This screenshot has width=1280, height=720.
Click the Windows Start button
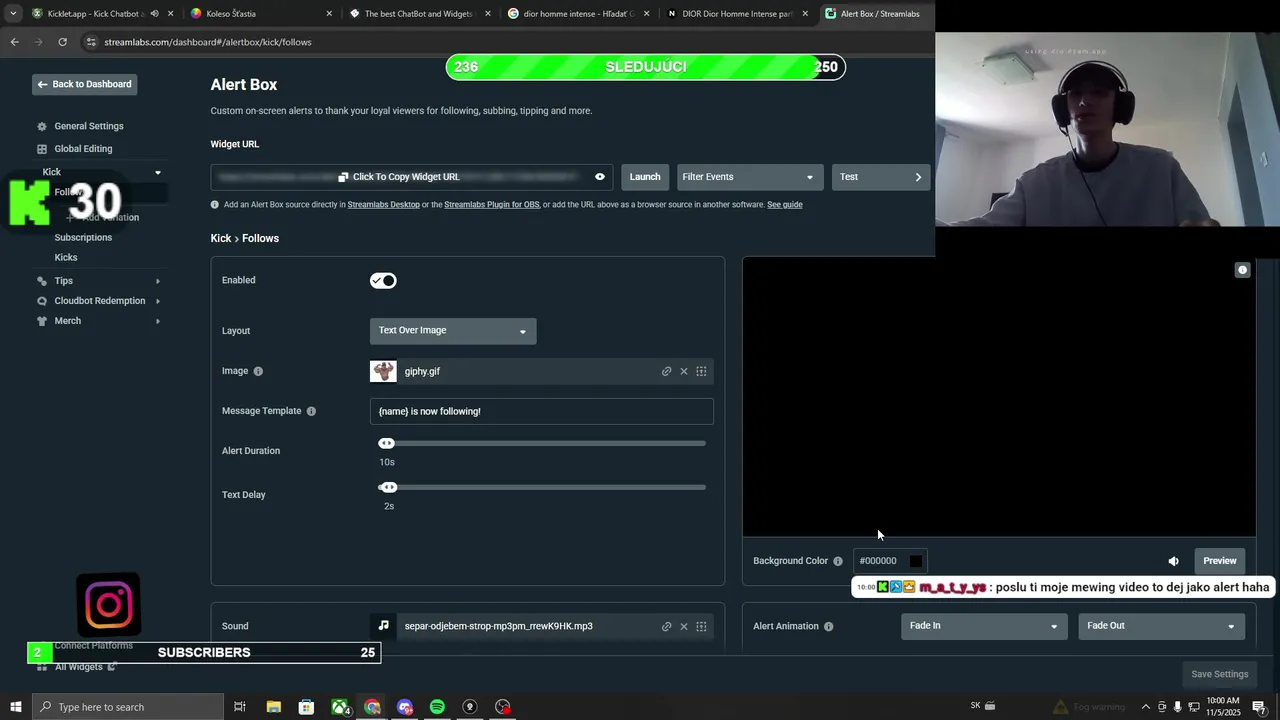point(15,707)
